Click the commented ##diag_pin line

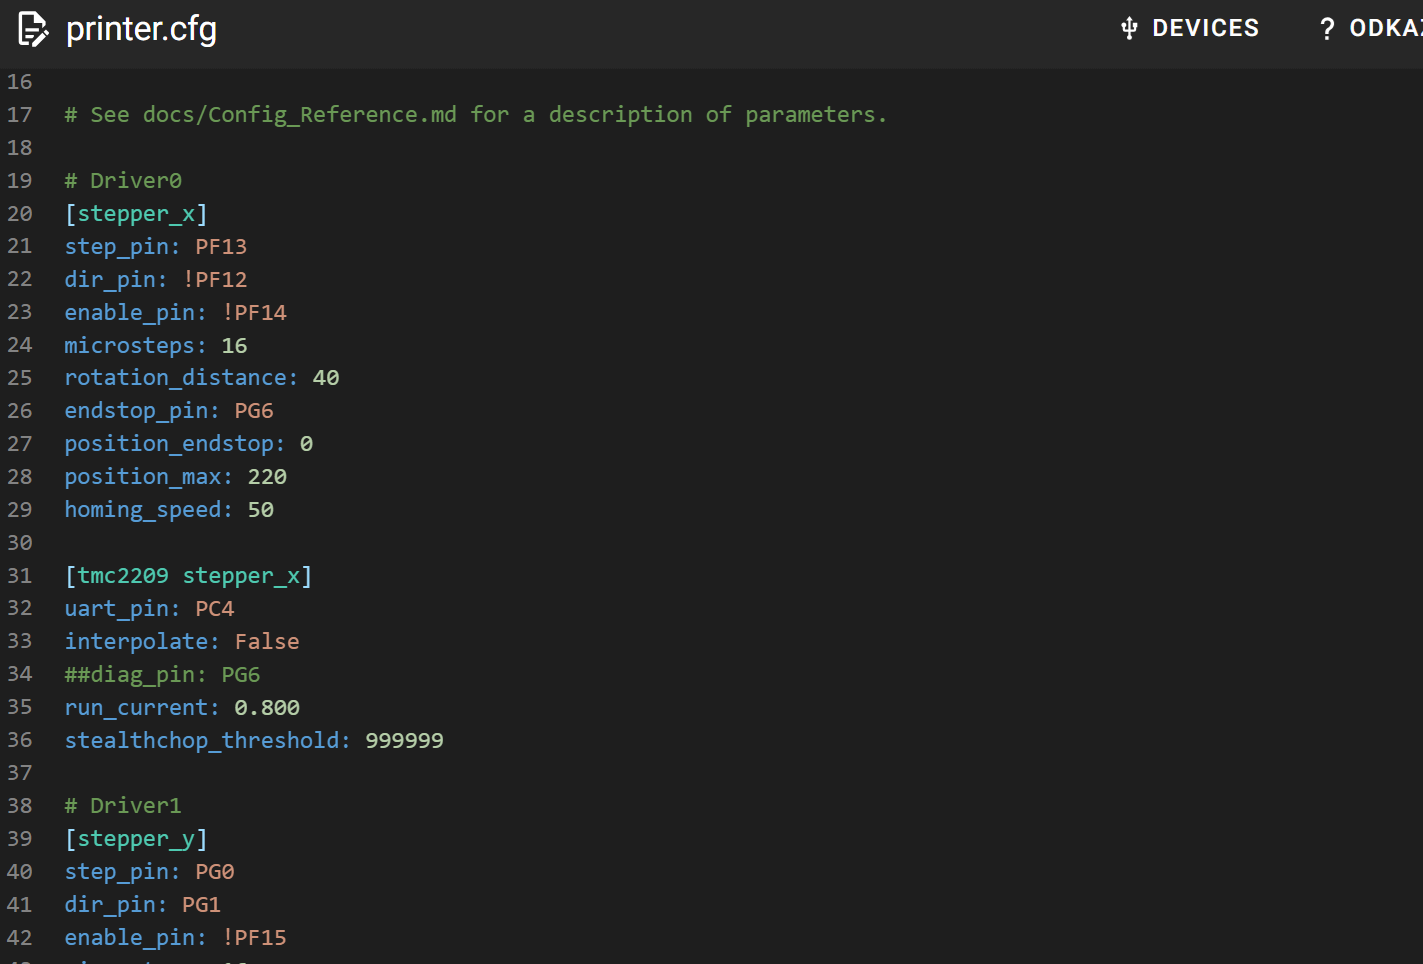162,675
